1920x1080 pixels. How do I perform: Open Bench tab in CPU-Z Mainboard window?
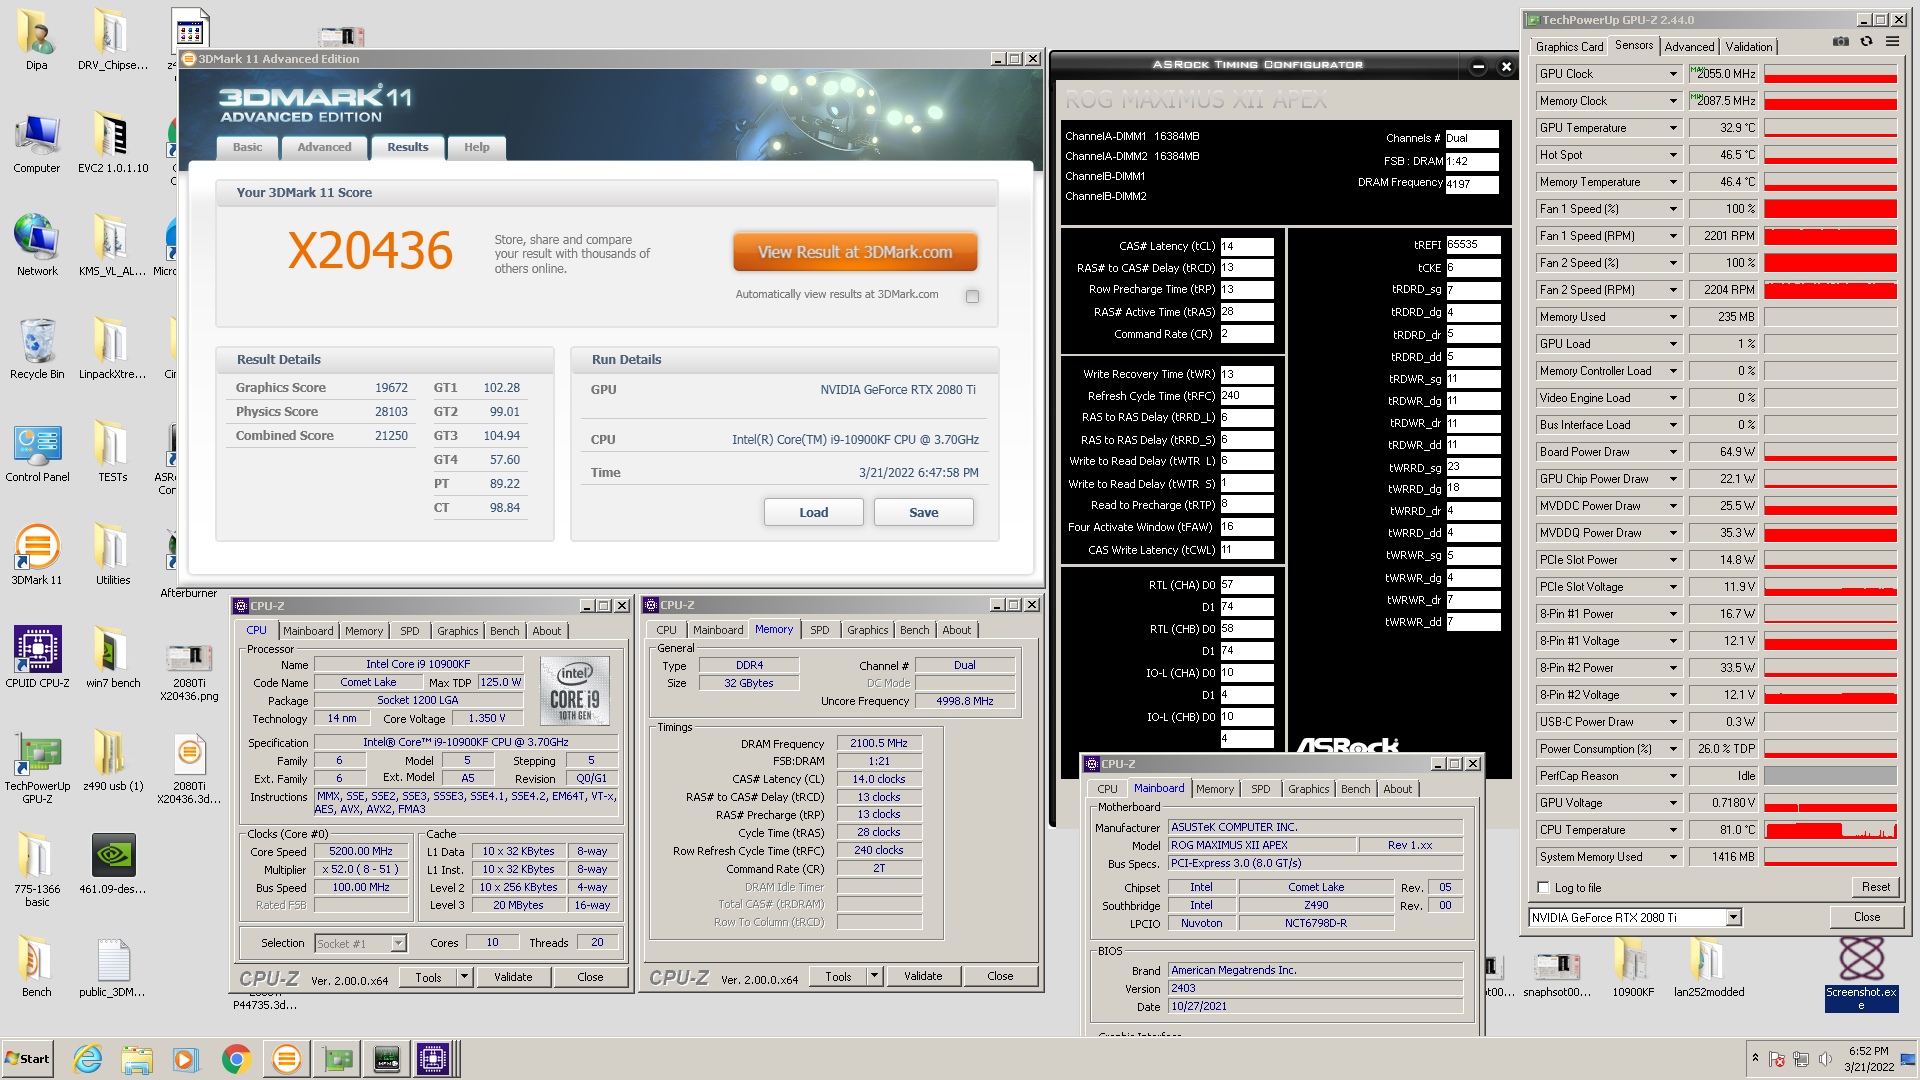pos(1355,789)
